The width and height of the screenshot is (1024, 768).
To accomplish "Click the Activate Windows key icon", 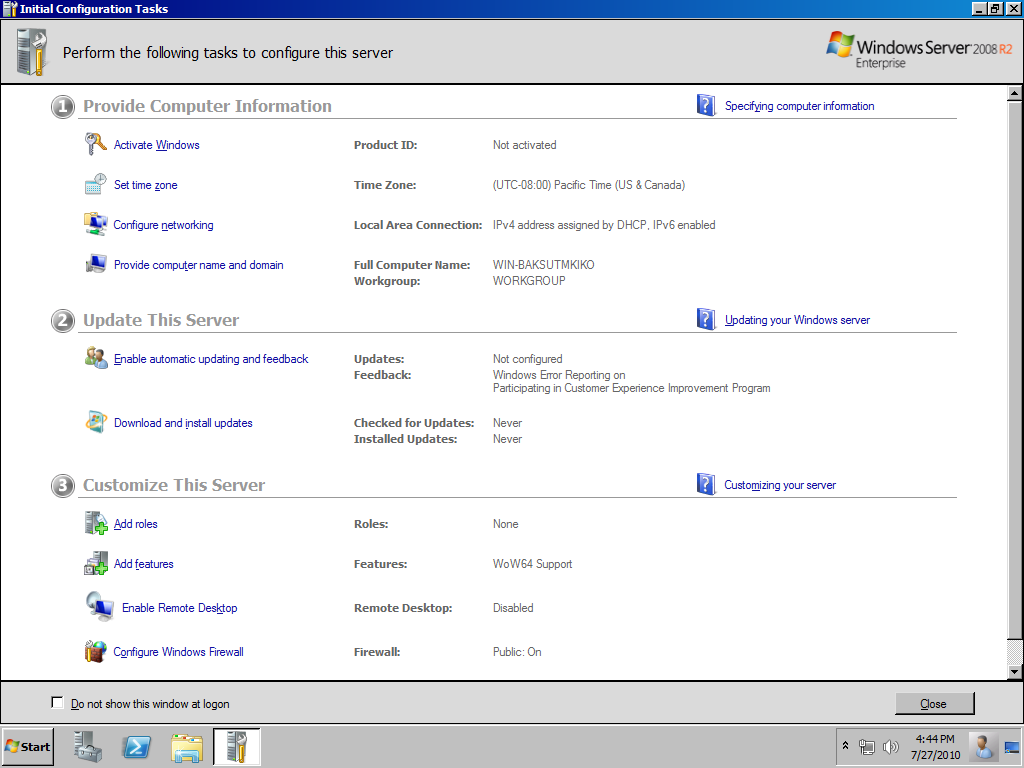I will (95, 145).
